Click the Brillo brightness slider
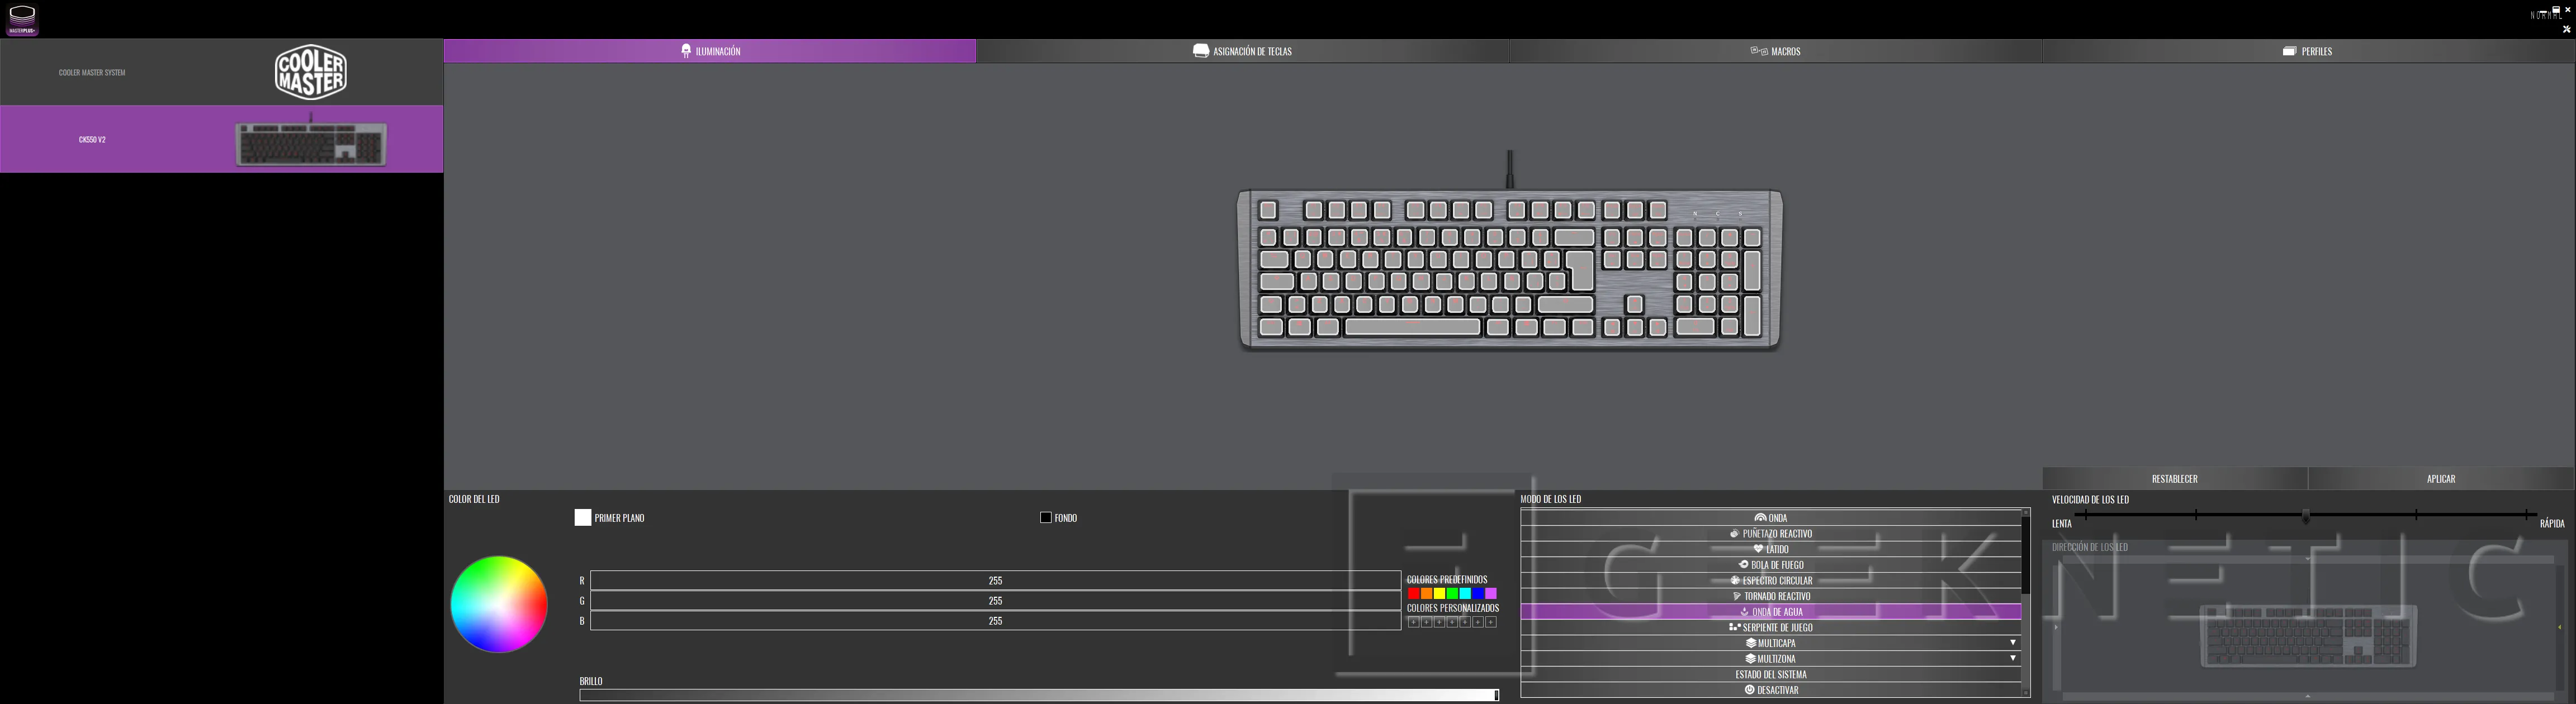 1039,695
